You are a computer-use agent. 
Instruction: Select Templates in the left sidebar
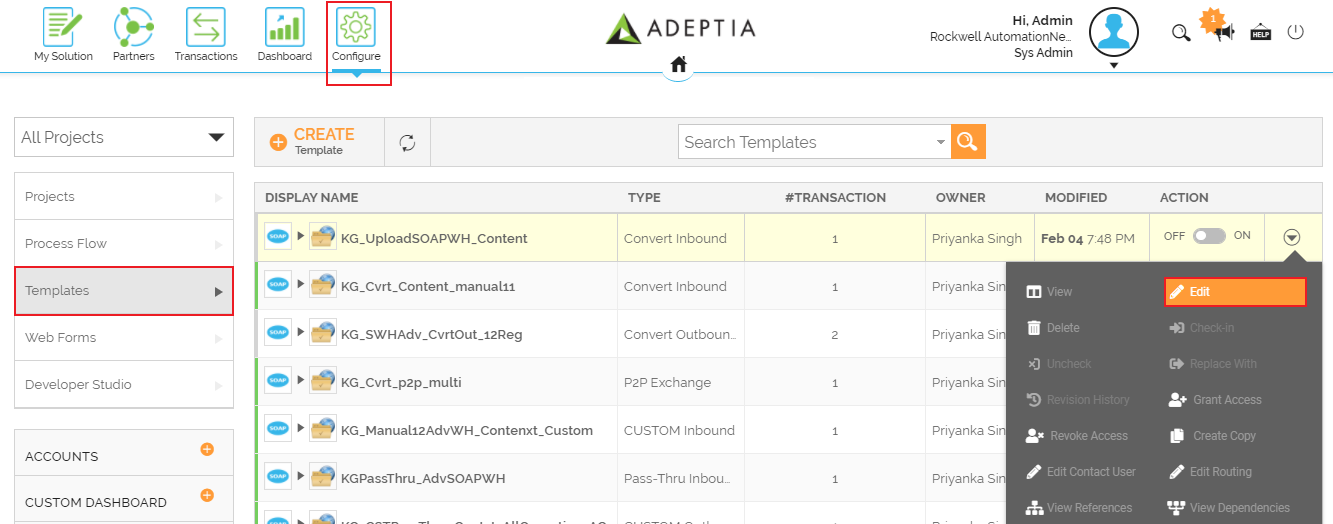pyautogui.click(x=124, y=291)
